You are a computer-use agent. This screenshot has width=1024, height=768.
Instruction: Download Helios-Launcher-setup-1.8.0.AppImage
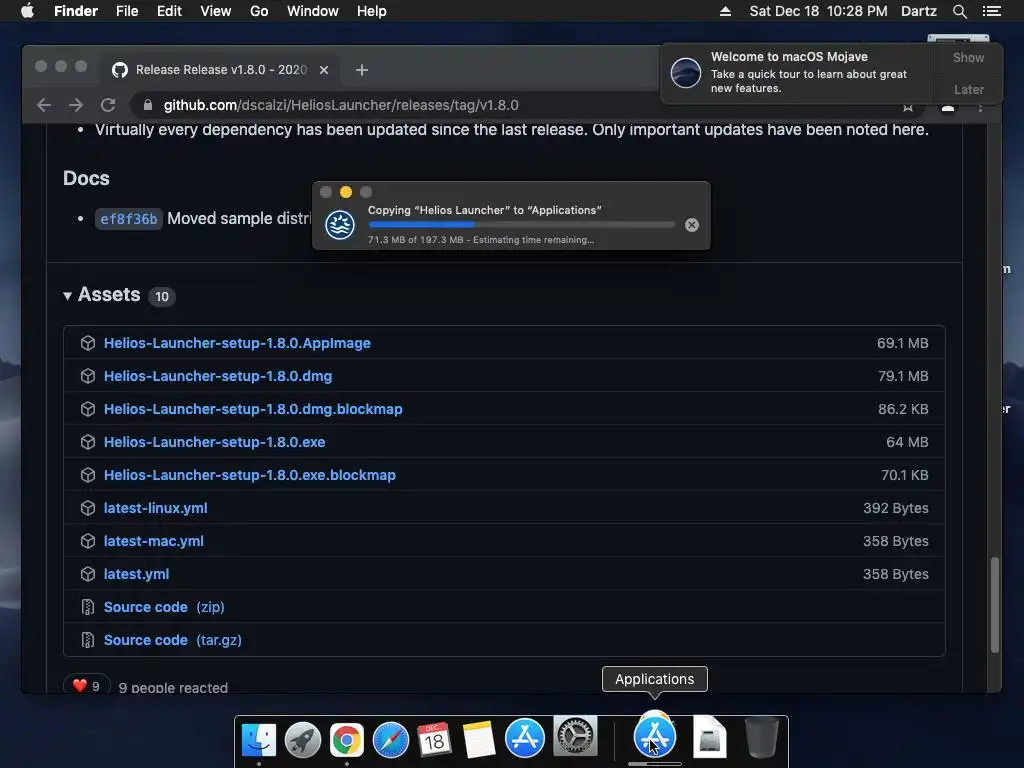pos(237,343)
